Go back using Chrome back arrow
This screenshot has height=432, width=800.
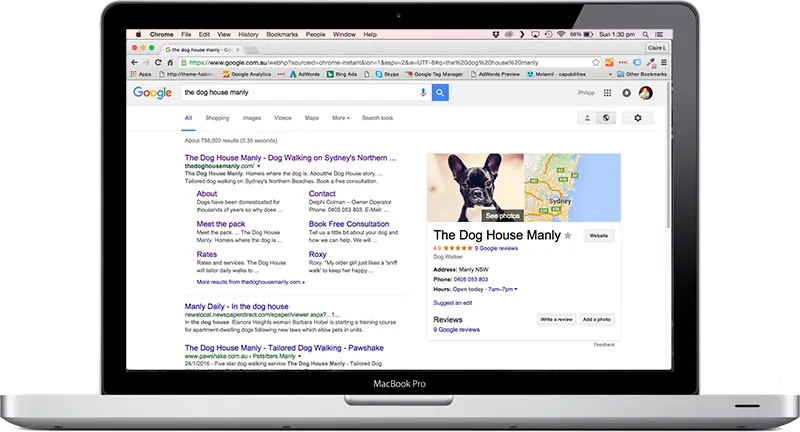click(135, 62)
